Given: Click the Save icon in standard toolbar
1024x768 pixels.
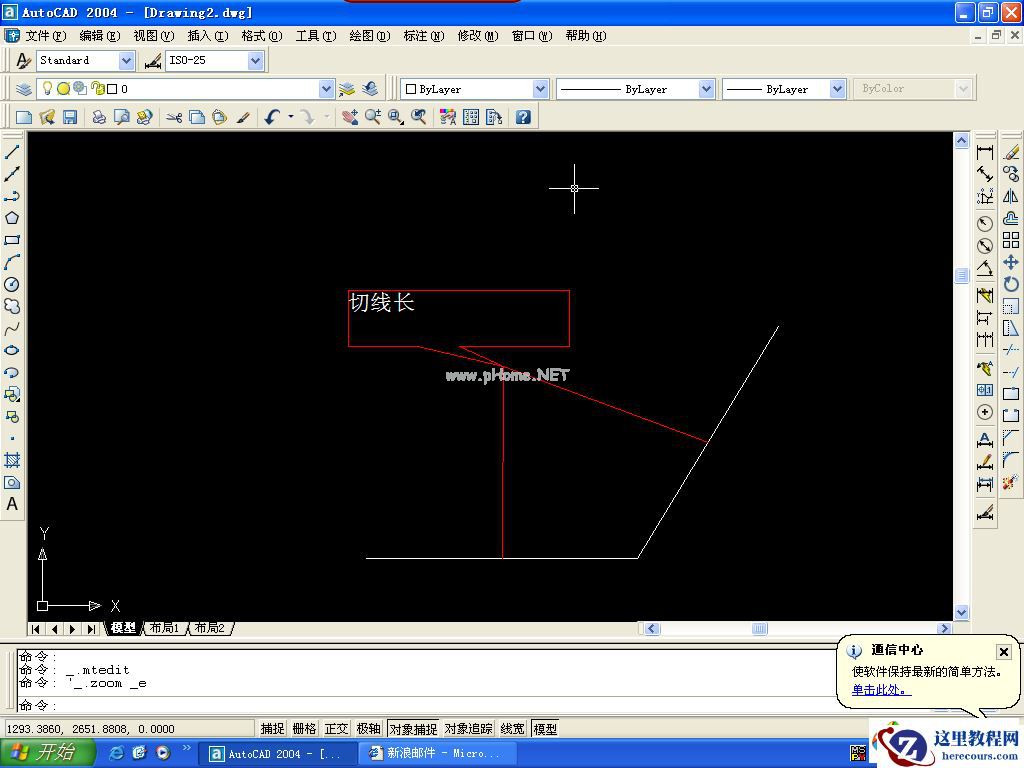Looking at the screenshot, I should click(70, 117).
